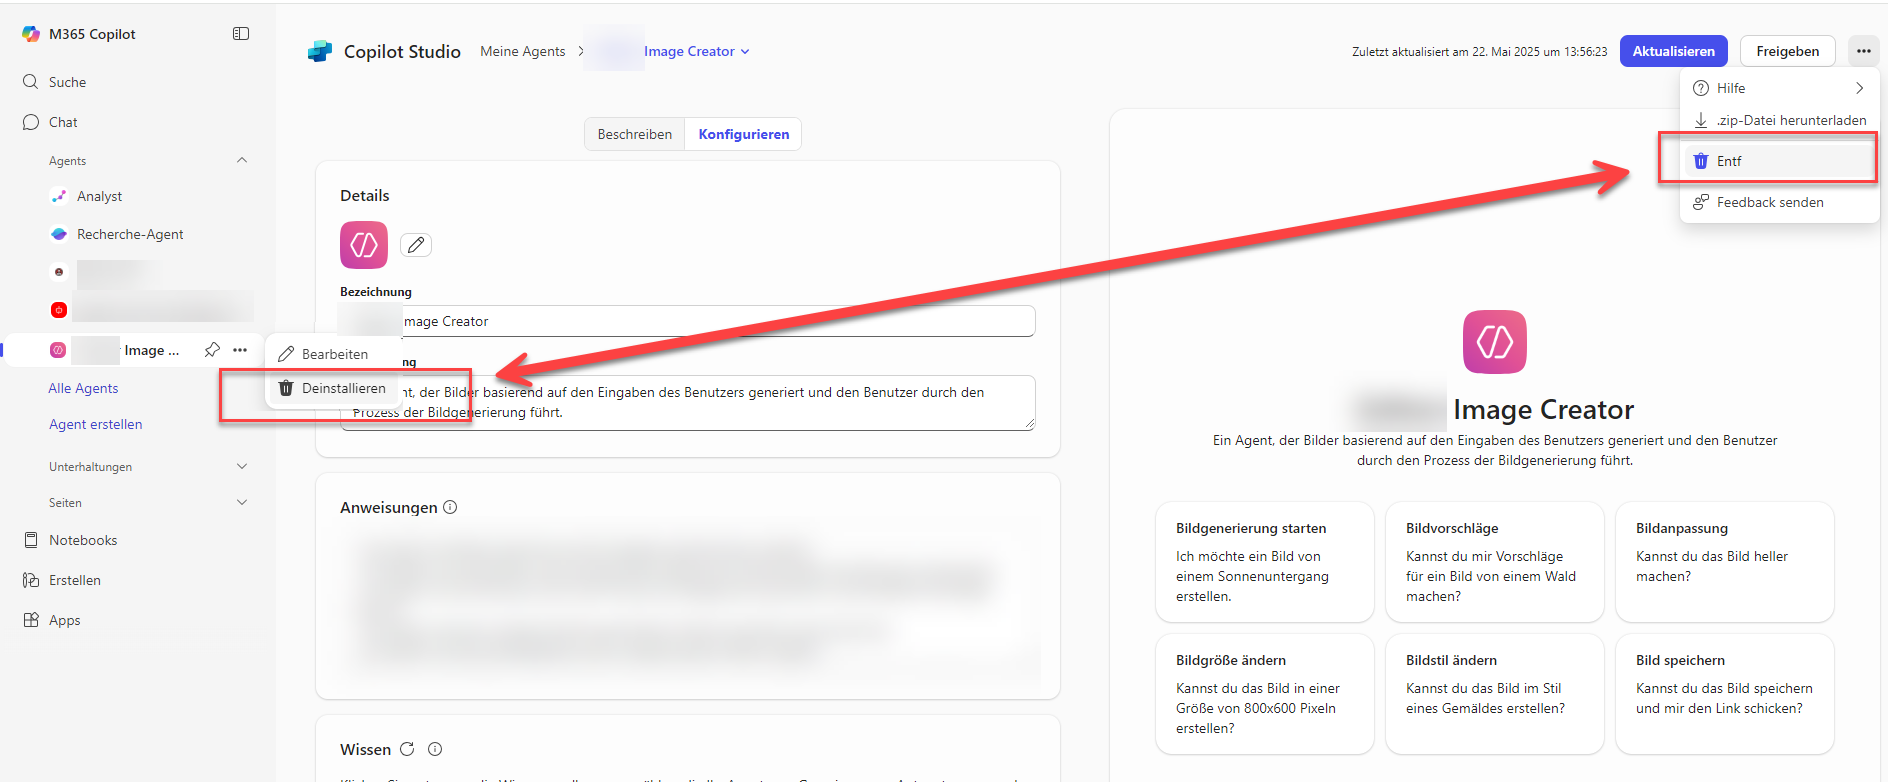Select the Bild speichern prompt card
Image resolution: width=1888 pixels, height=782 pixels.
pos(1725,694)
